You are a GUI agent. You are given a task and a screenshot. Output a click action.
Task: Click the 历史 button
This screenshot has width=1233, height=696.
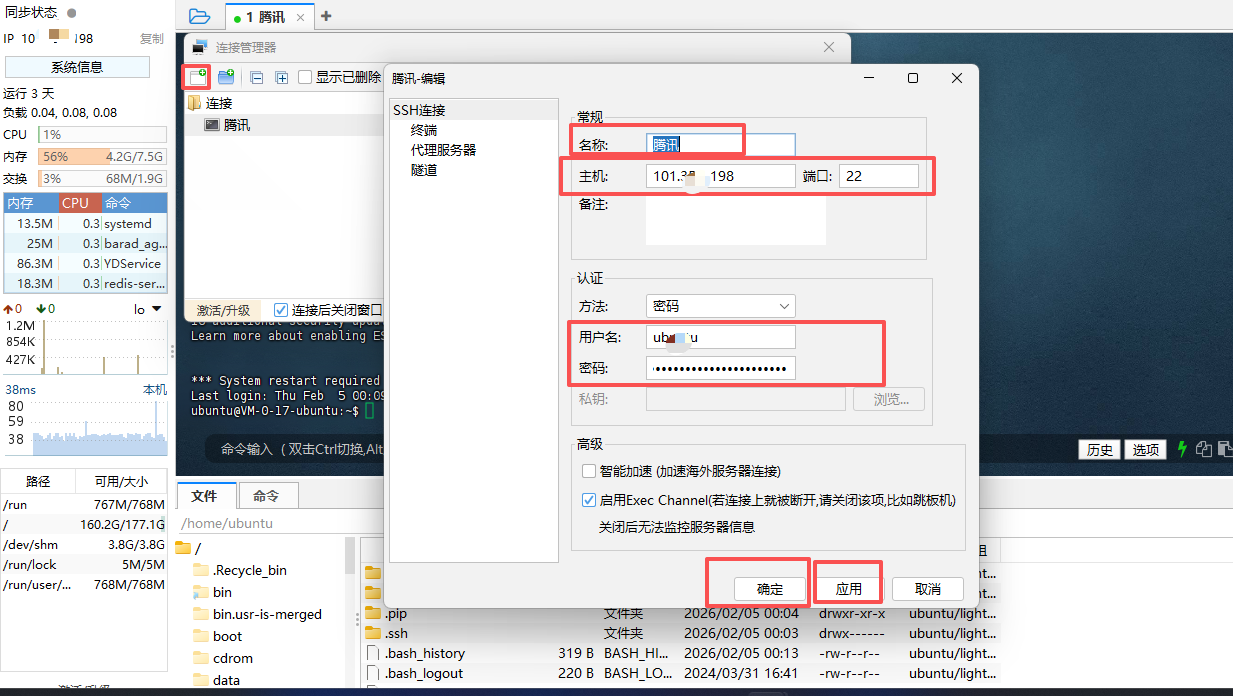tap(1100, 450)
